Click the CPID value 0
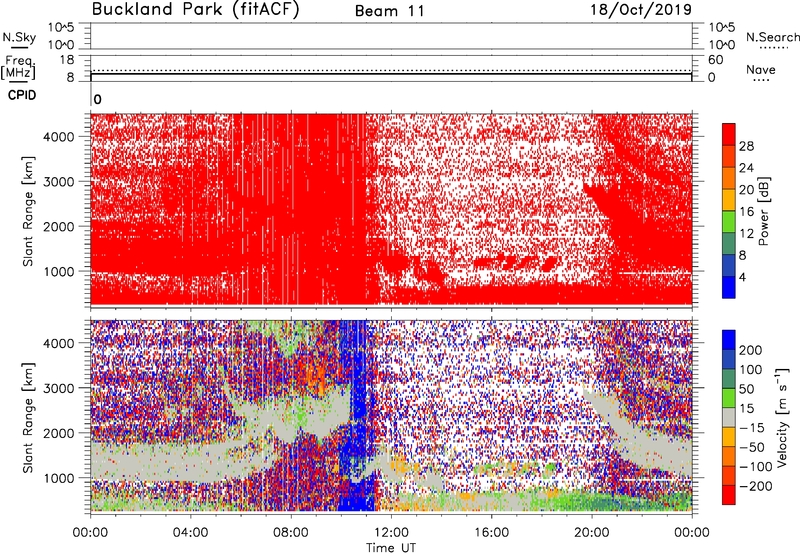This screenshot has height=554, width=800. pyautogui.click(x=97, y=99)
